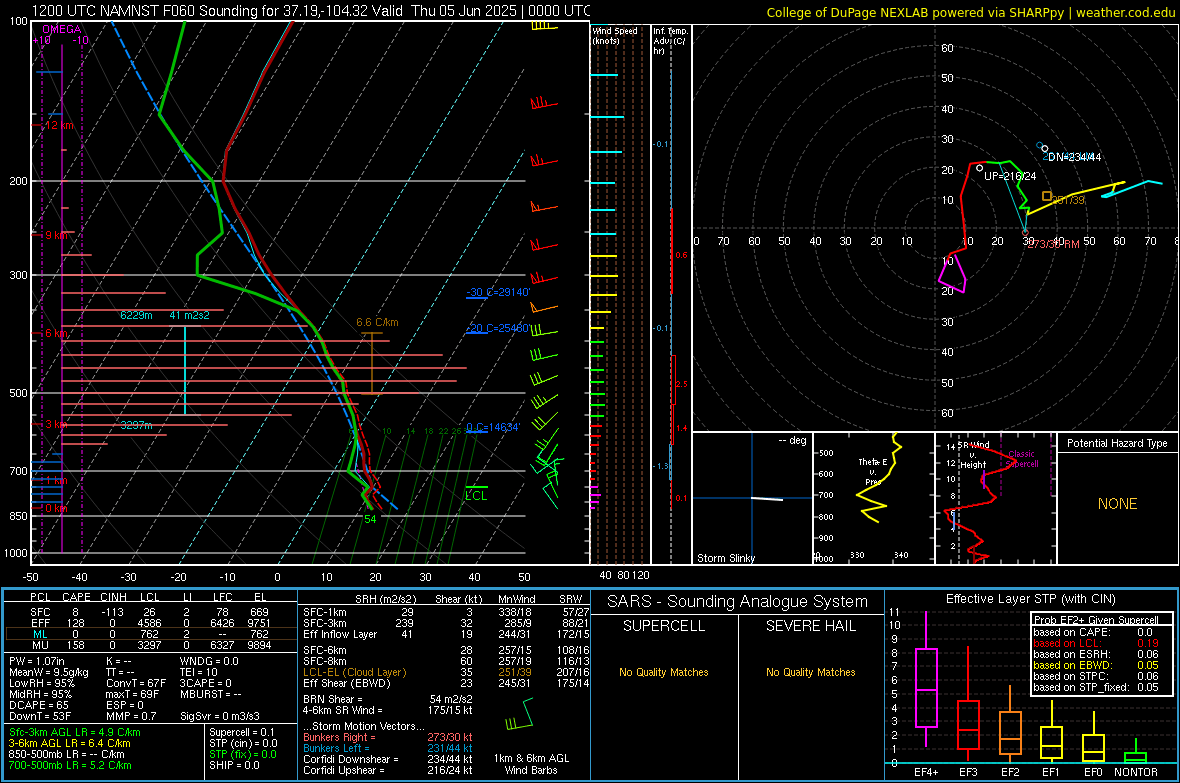1180x783 pixels.
Task: Click the LowRH = 95% value
Action: 41,683
